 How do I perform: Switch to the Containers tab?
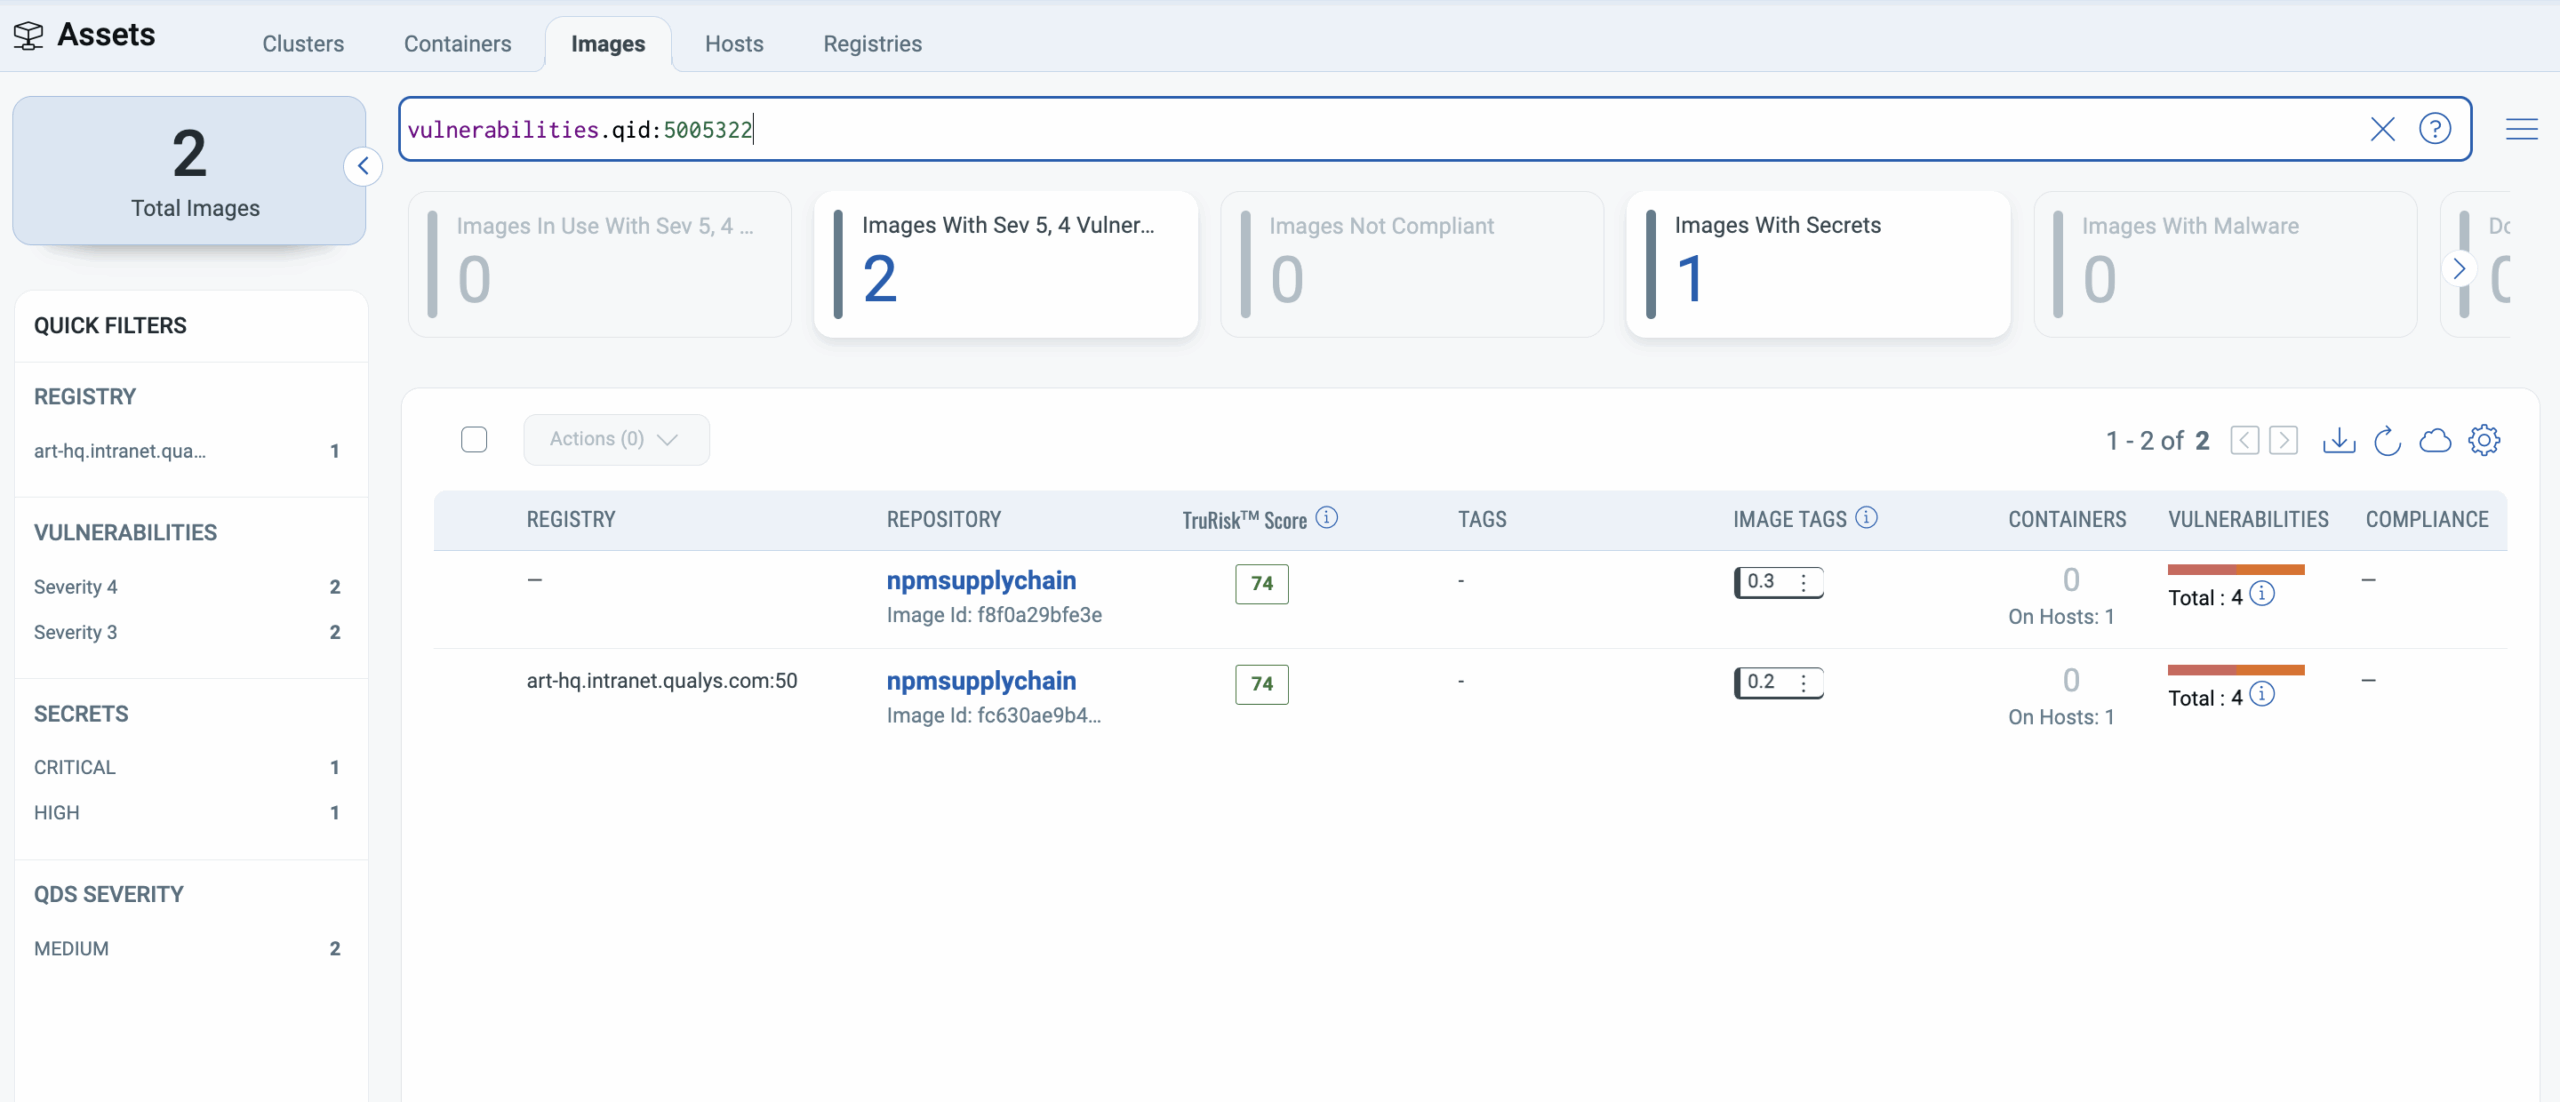(457, 44)
